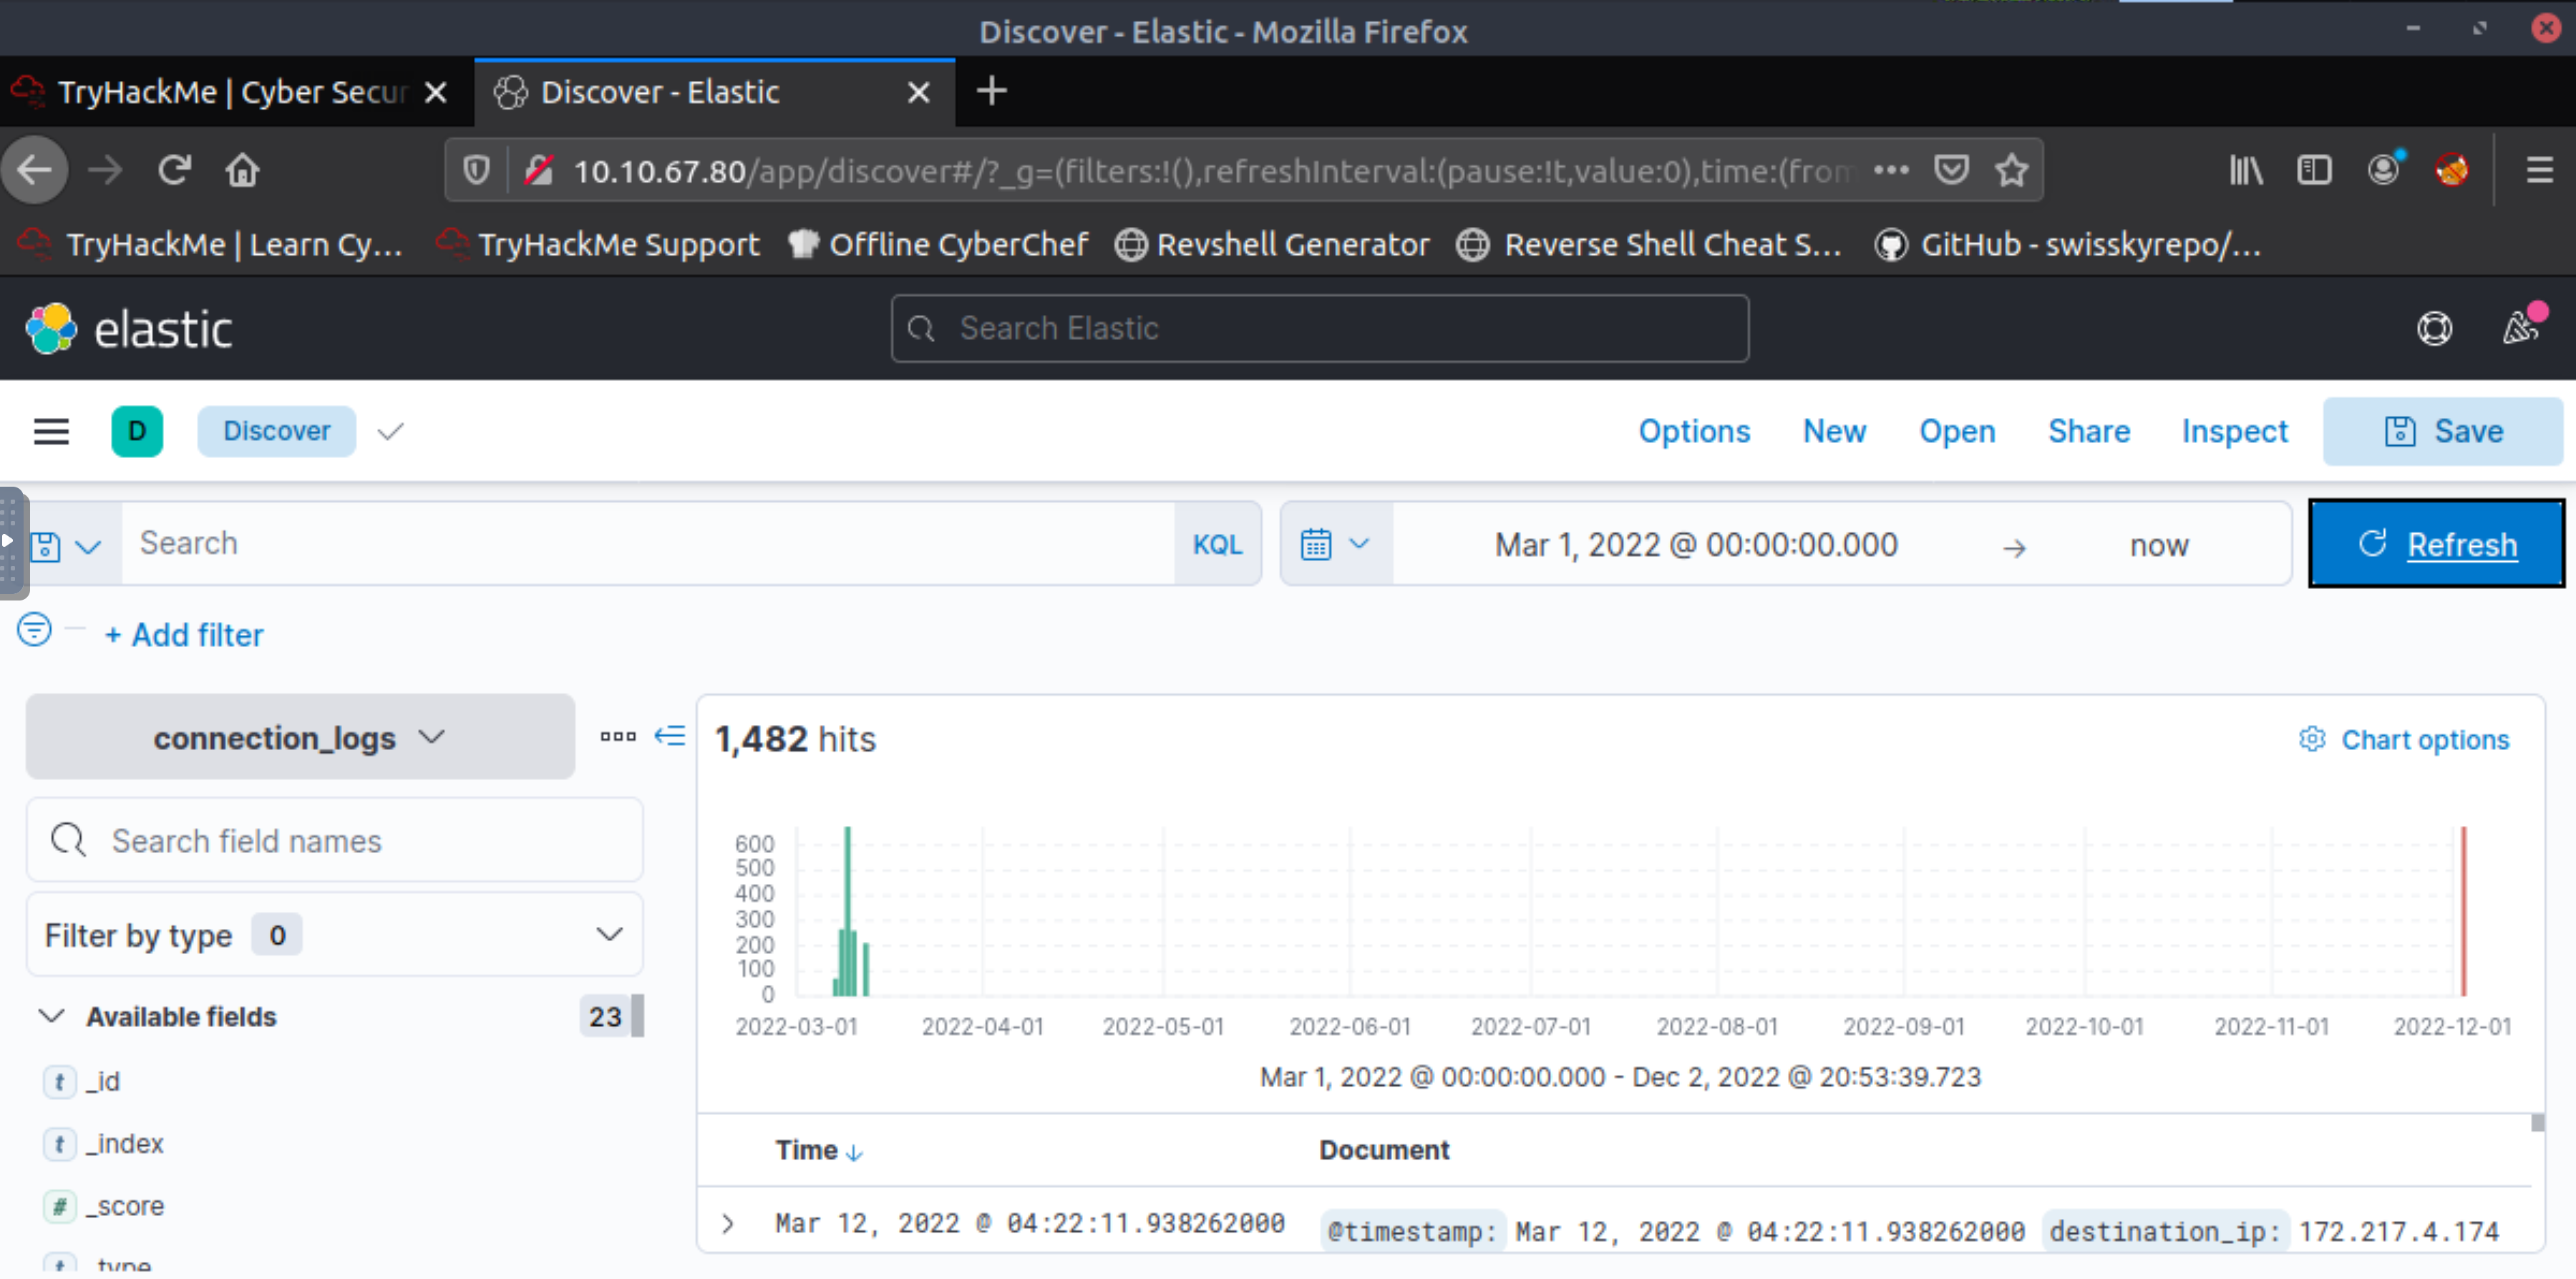2576x1279 pixels.
Task: Toggle the Firefox sidebar icon
Action: (x=2314, y=170)
